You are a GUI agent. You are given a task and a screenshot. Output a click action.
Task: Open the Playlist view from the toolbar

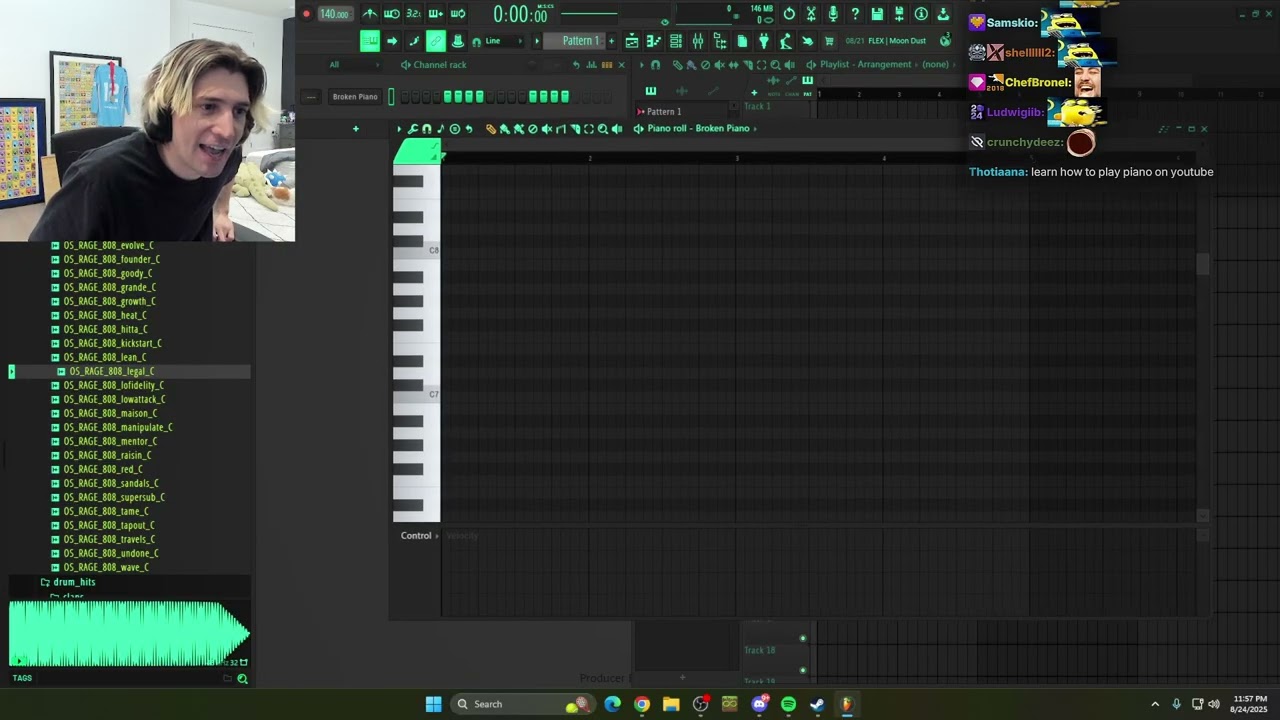coord(632,41)
